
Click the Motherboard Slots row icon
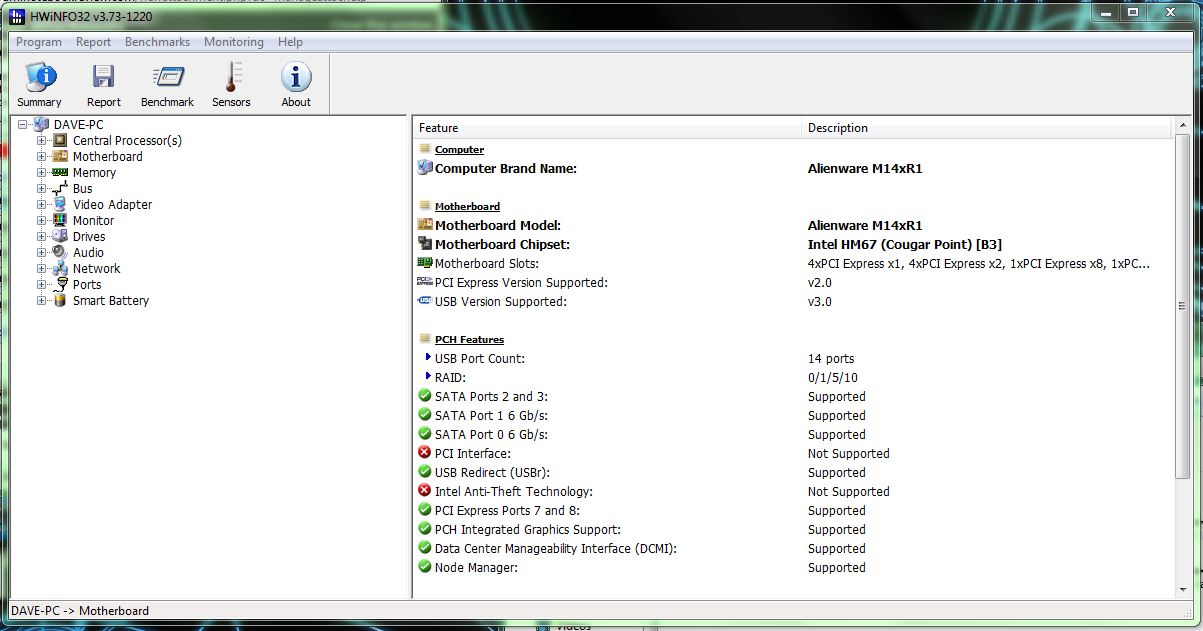[x=425, y=263]
